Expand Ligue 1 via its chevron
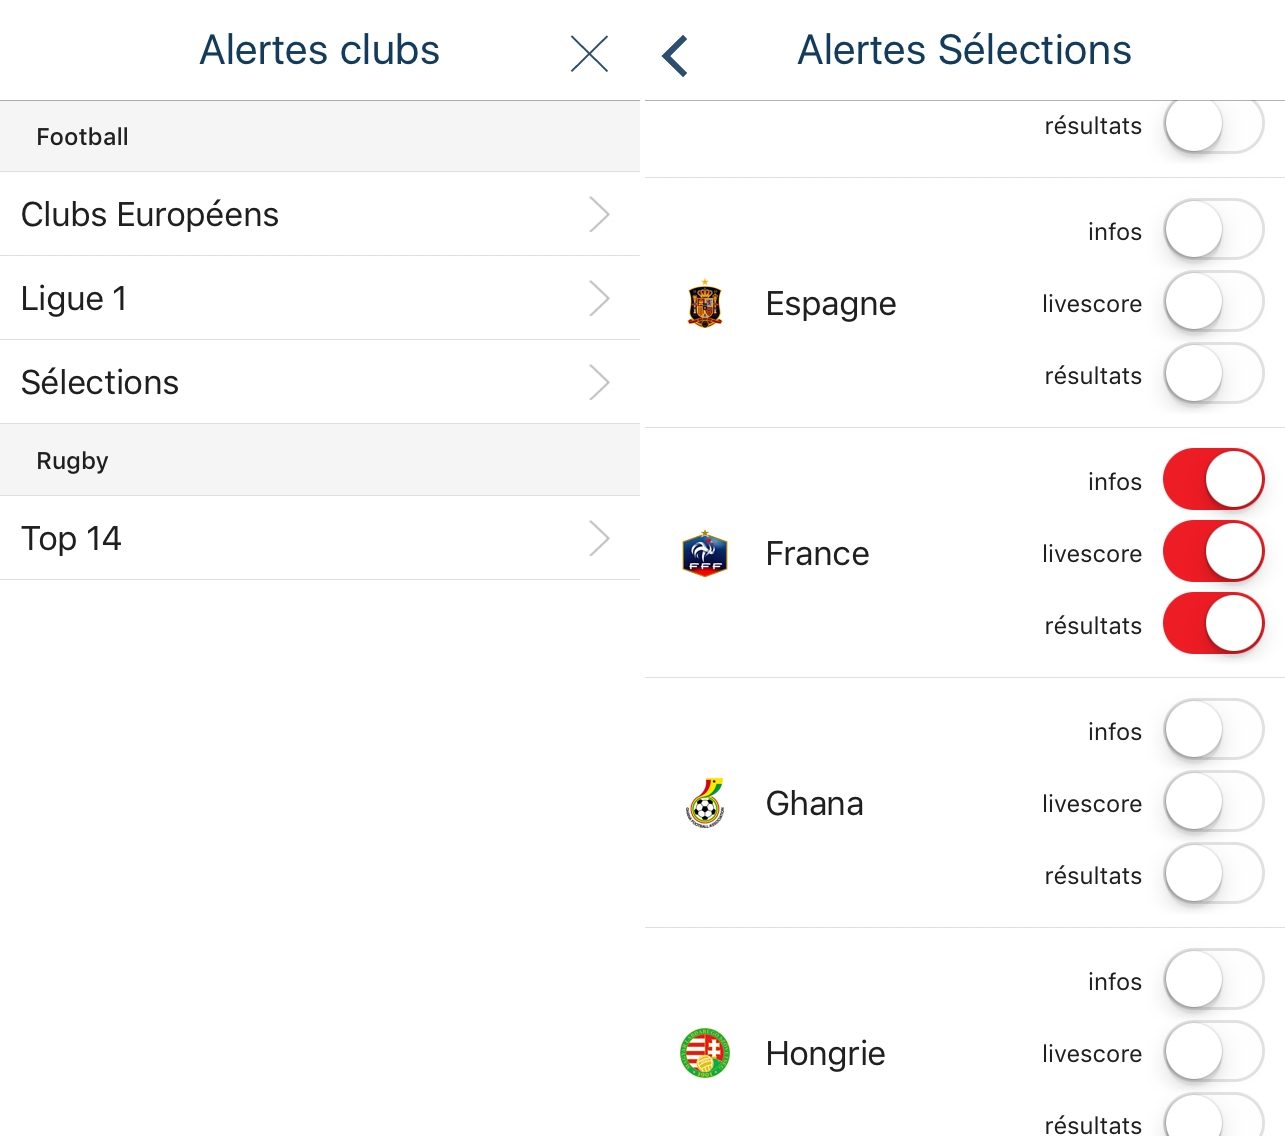The width and height of the screenshot is (1285, 1136). 599,298
